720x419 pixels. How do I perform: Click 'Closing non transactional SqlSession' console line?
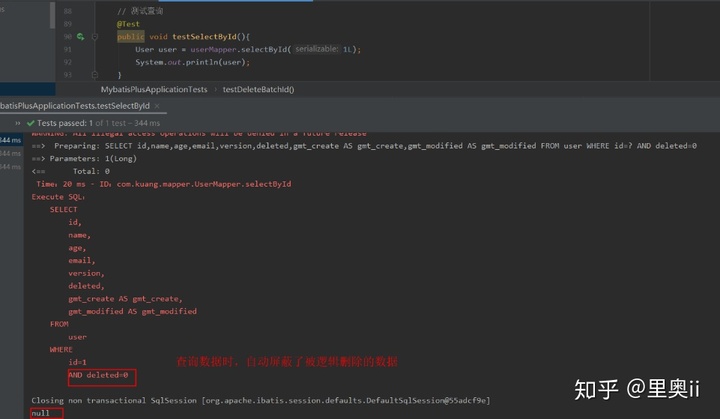tap(261, 401)
